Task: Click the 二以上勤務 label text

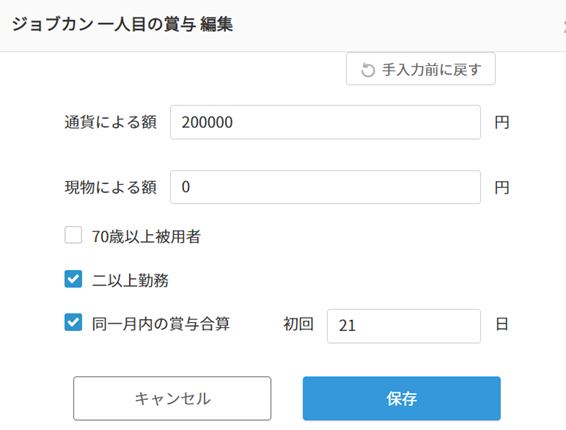Action: pos(130,281)
